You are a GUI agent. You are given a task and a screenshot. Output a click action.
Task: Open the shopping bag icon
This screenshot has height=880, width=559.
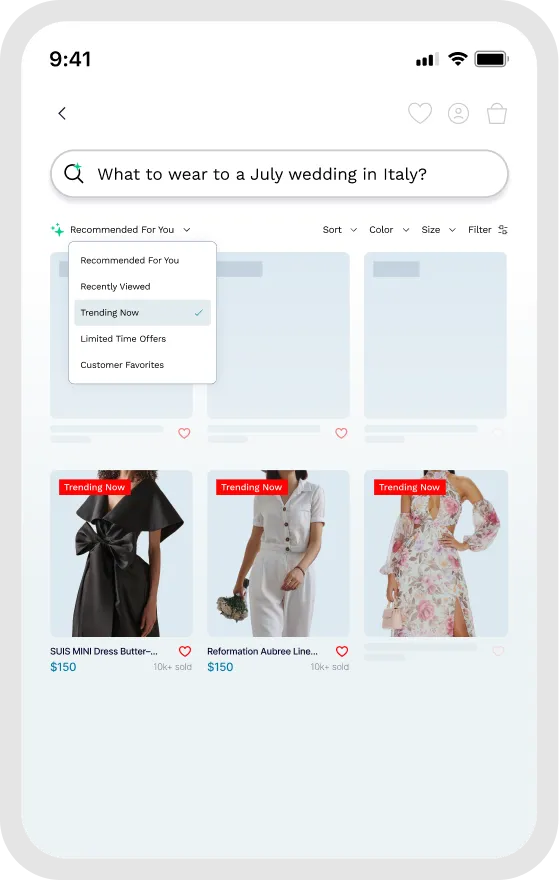click(497, 113)
